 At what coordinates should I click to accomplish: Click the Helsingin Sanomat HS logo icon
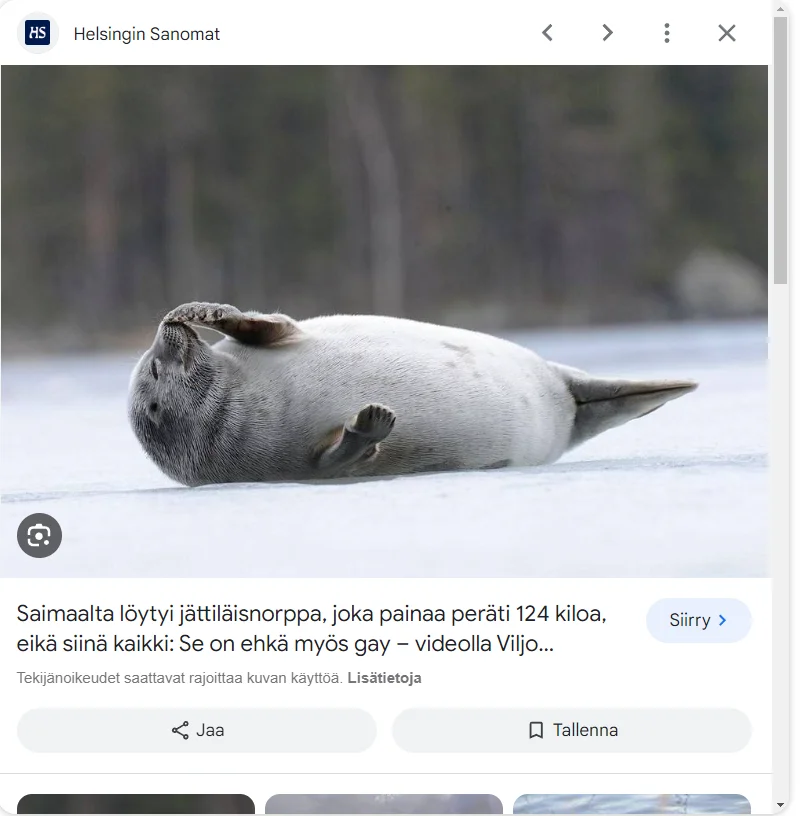coord(38,33)
